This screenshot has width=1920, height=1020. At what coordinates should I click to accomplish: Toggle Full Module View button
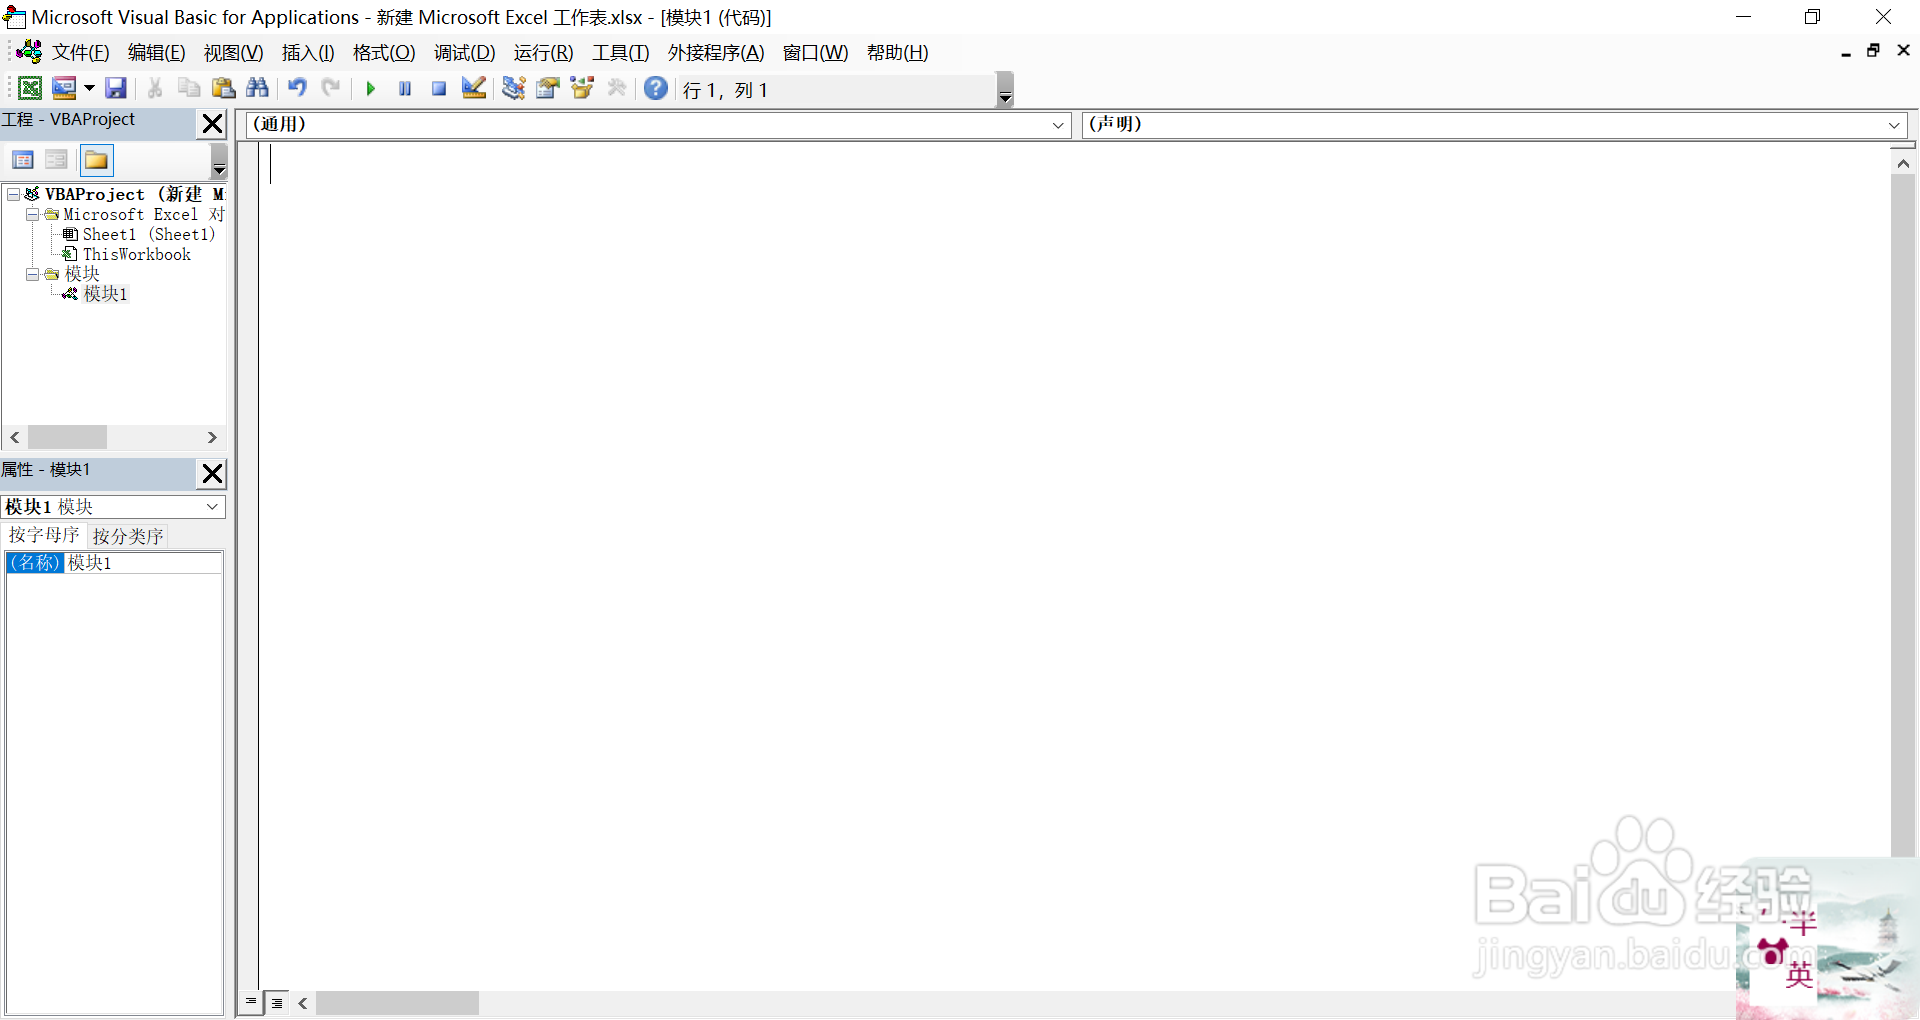coord(277,1003)
